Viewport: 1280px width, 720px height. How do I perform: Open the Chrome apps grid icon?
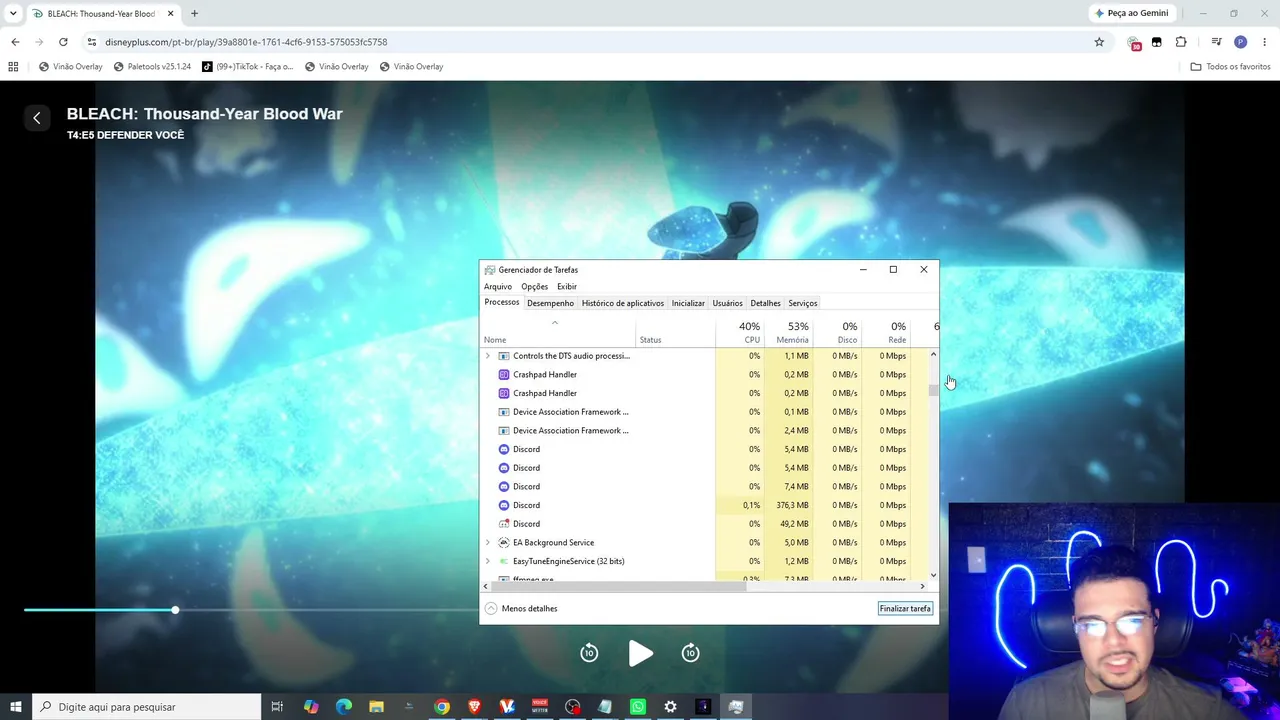13,67
